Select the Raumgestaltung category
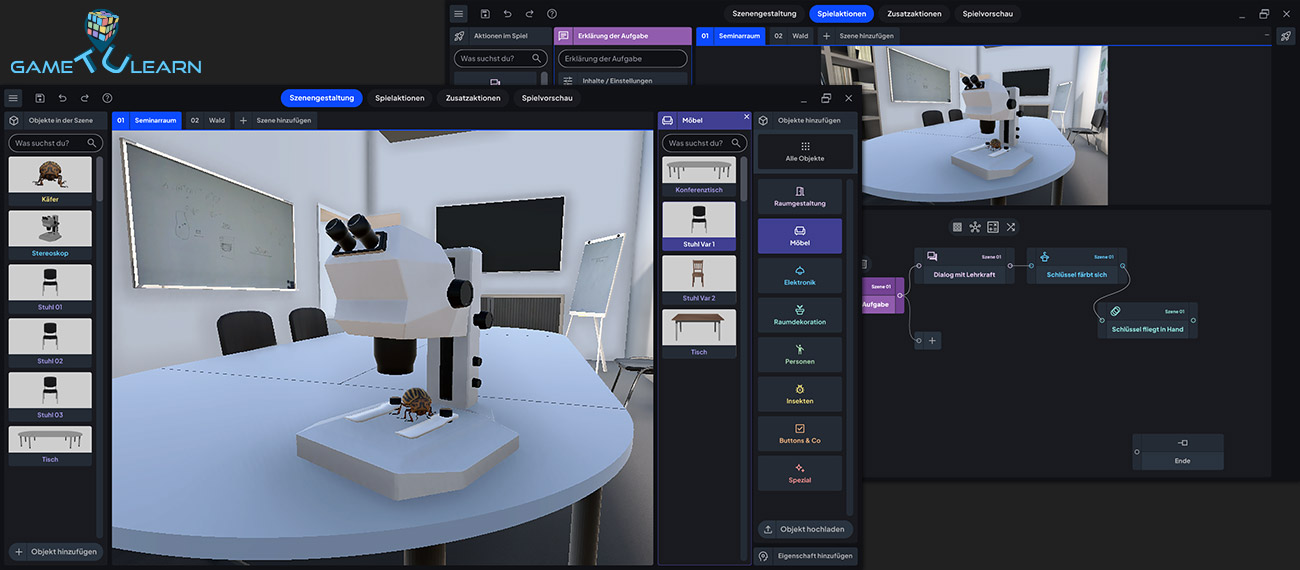Image resolution: width=1300 pixels, height=570 pixels. [799, 196]
